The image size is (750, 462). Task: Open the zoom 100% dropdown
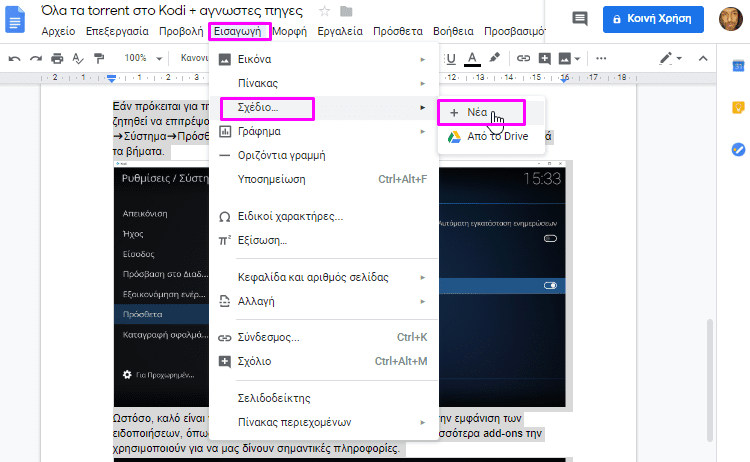tap(143, 58)
